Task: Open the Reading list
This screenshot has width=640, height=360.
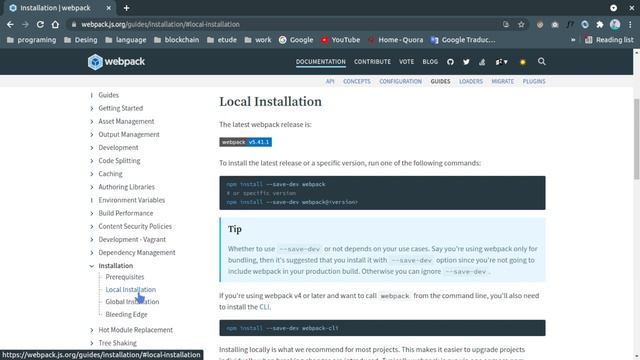Action: 609,40
